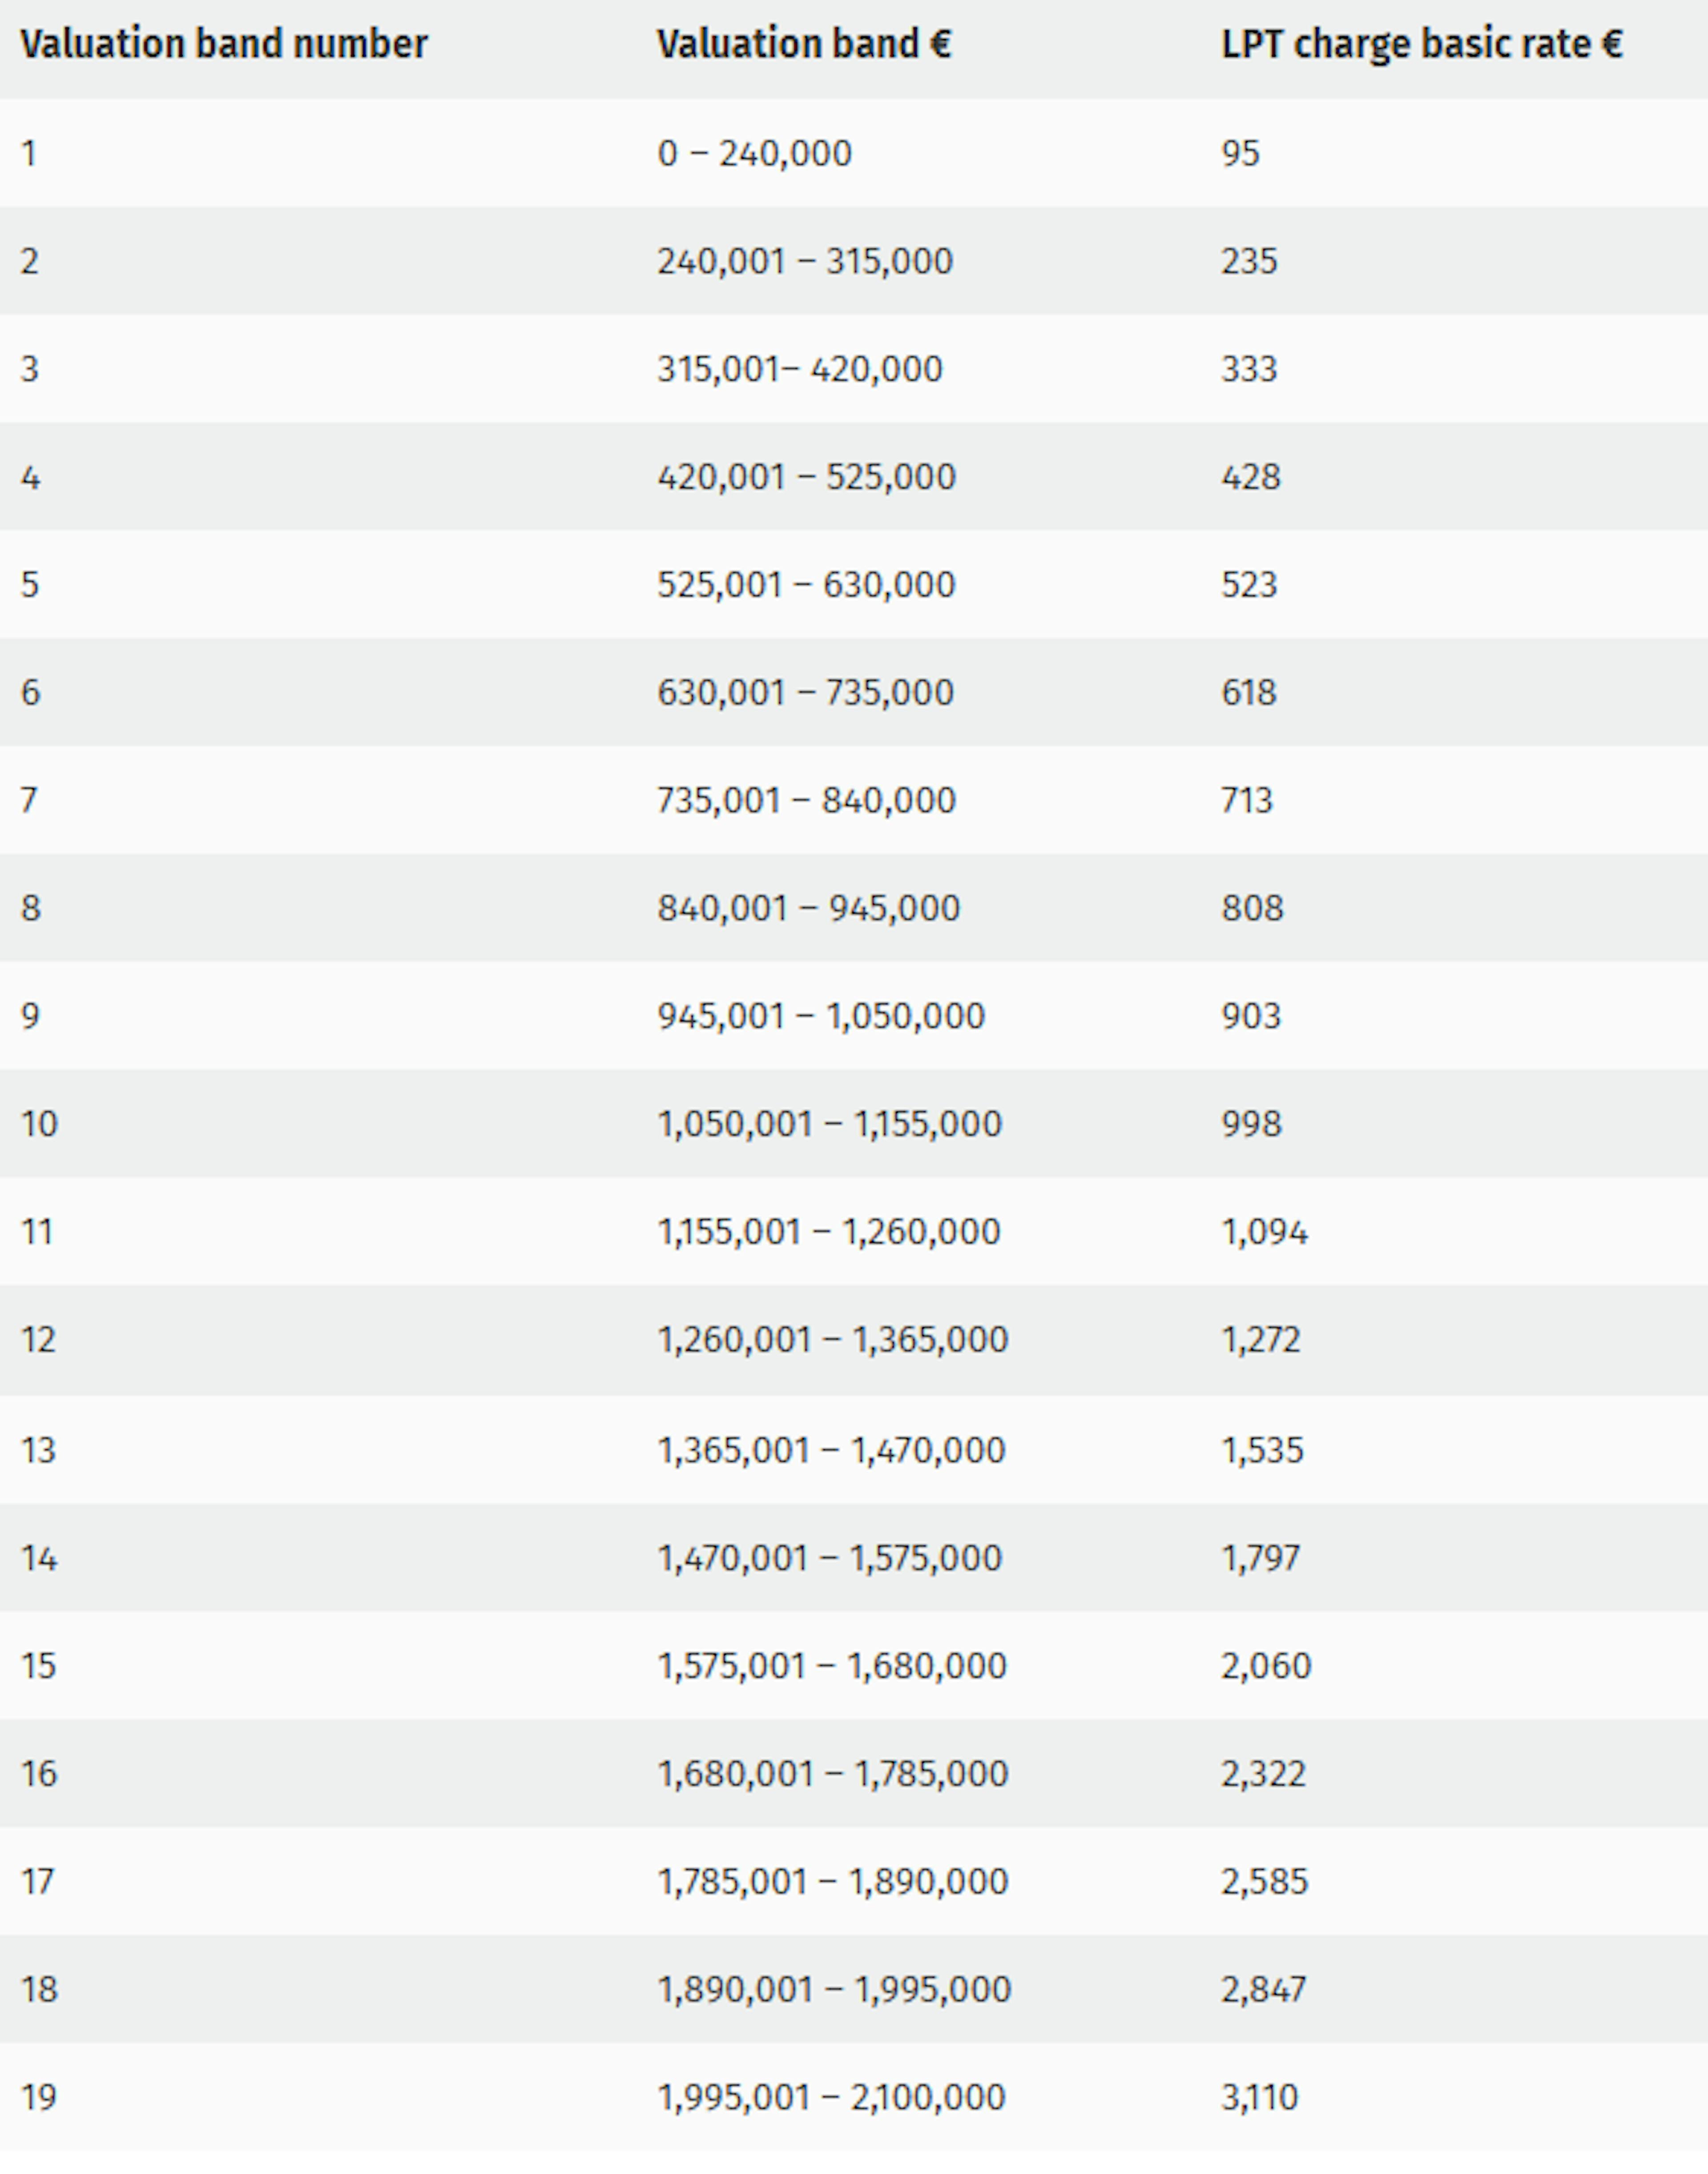The height and width of the screenshot is (2174, 1708).
Task: Click the LPT charge value 1,797
Action: 1260,1559
